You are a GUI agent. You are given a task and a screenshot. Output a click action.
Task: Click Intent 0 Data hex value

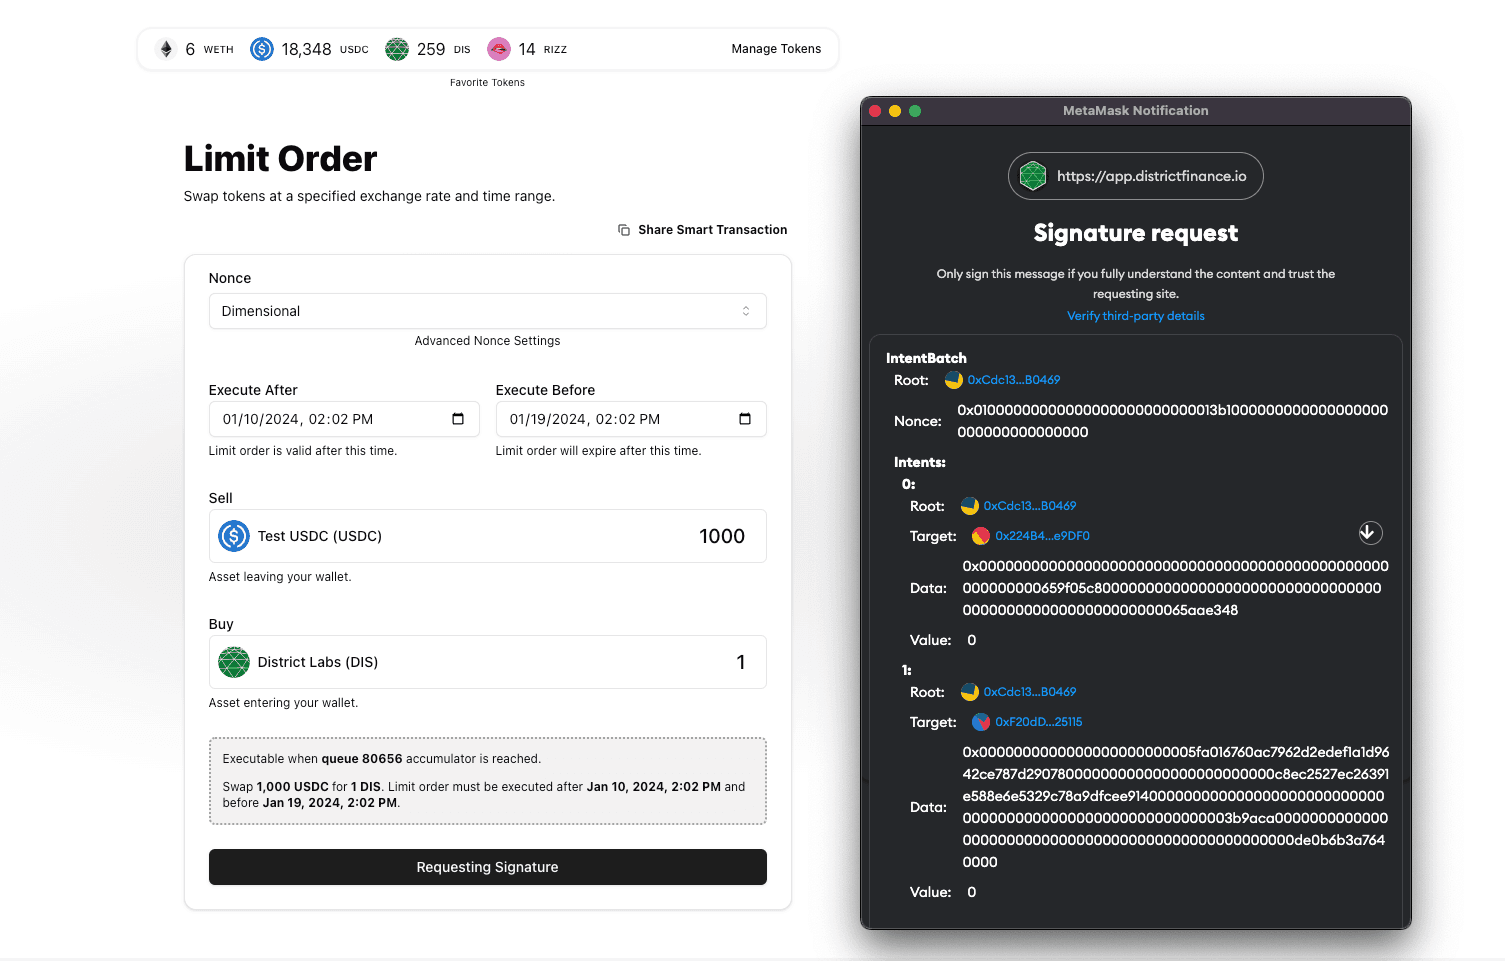(1176, 588)
